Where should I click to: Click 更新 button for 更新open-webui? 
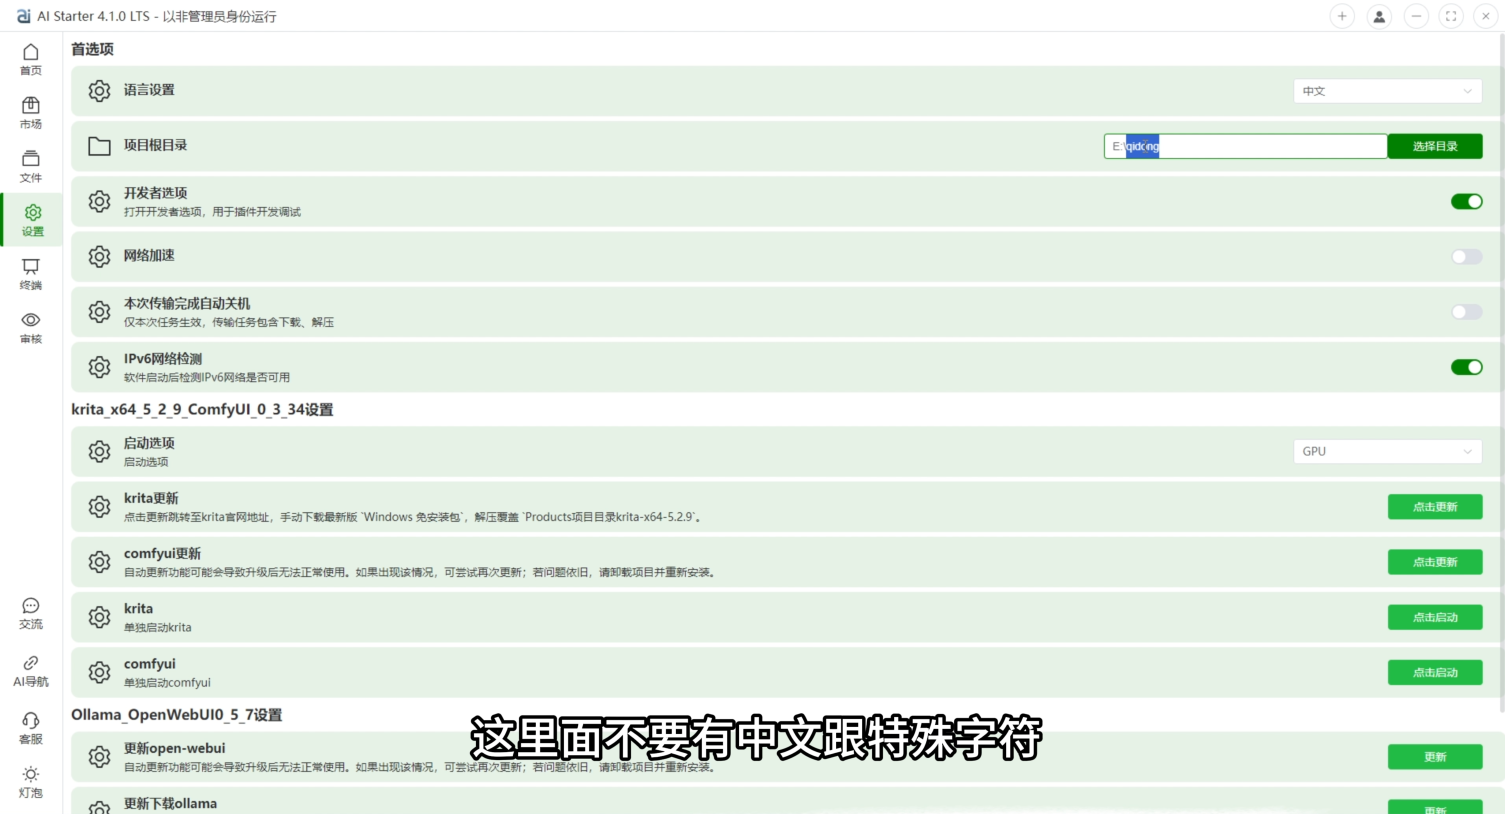click(1435, 757)
